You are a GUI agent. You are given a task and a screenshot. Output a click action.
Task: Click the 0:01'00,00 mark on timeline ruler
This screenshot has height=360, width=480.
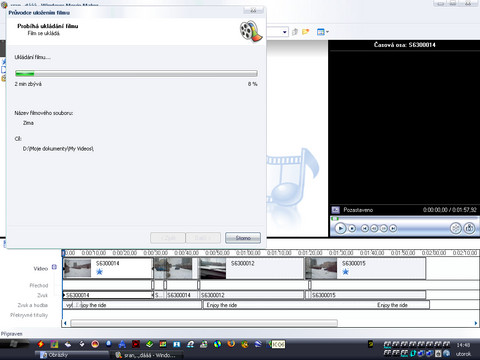point(248,253)
